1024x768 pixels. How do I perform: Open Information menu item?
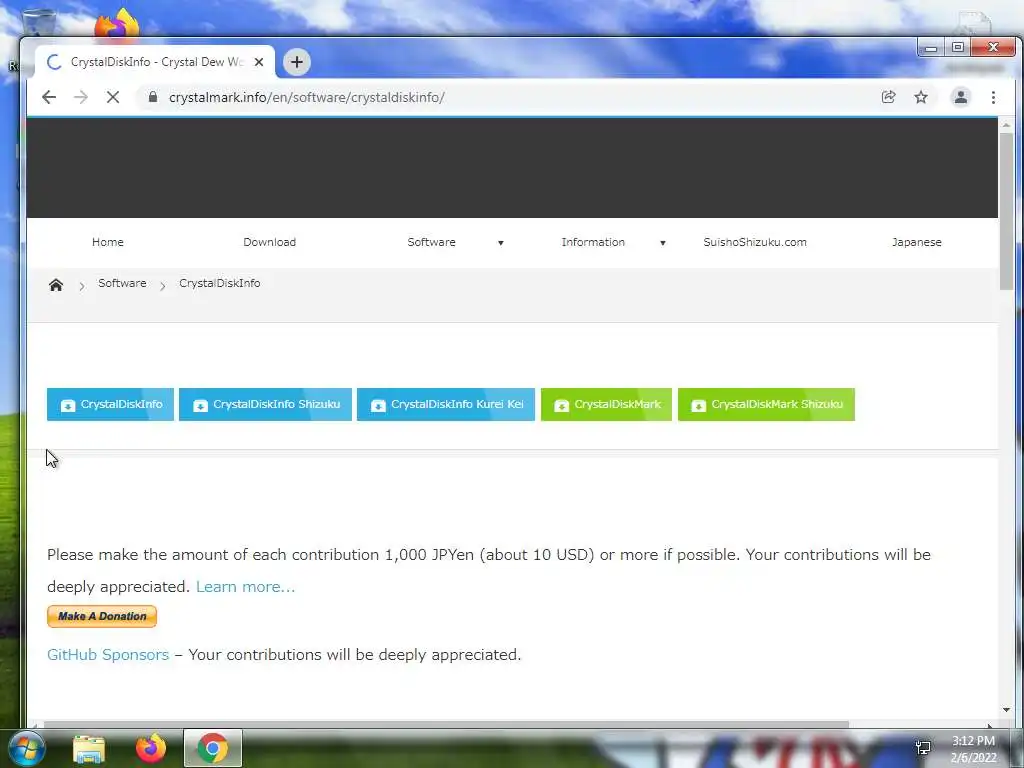[x=593, y=242]
